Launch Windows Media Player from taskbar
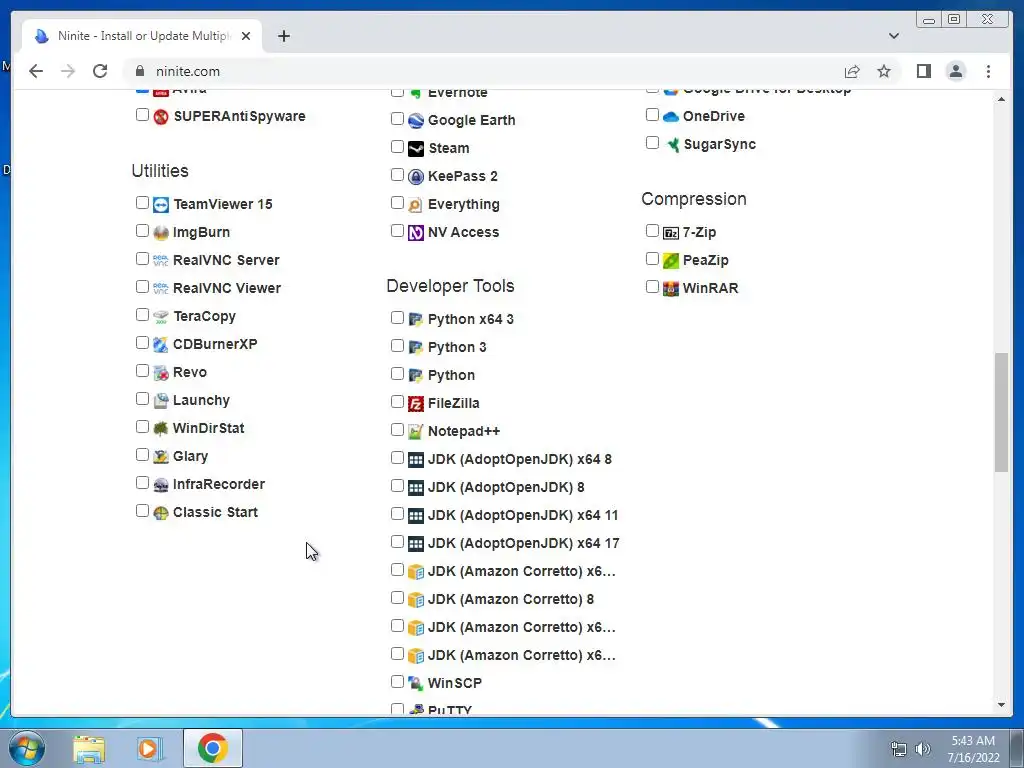This screenshot has width=1024, height=768. click(149, 748)
